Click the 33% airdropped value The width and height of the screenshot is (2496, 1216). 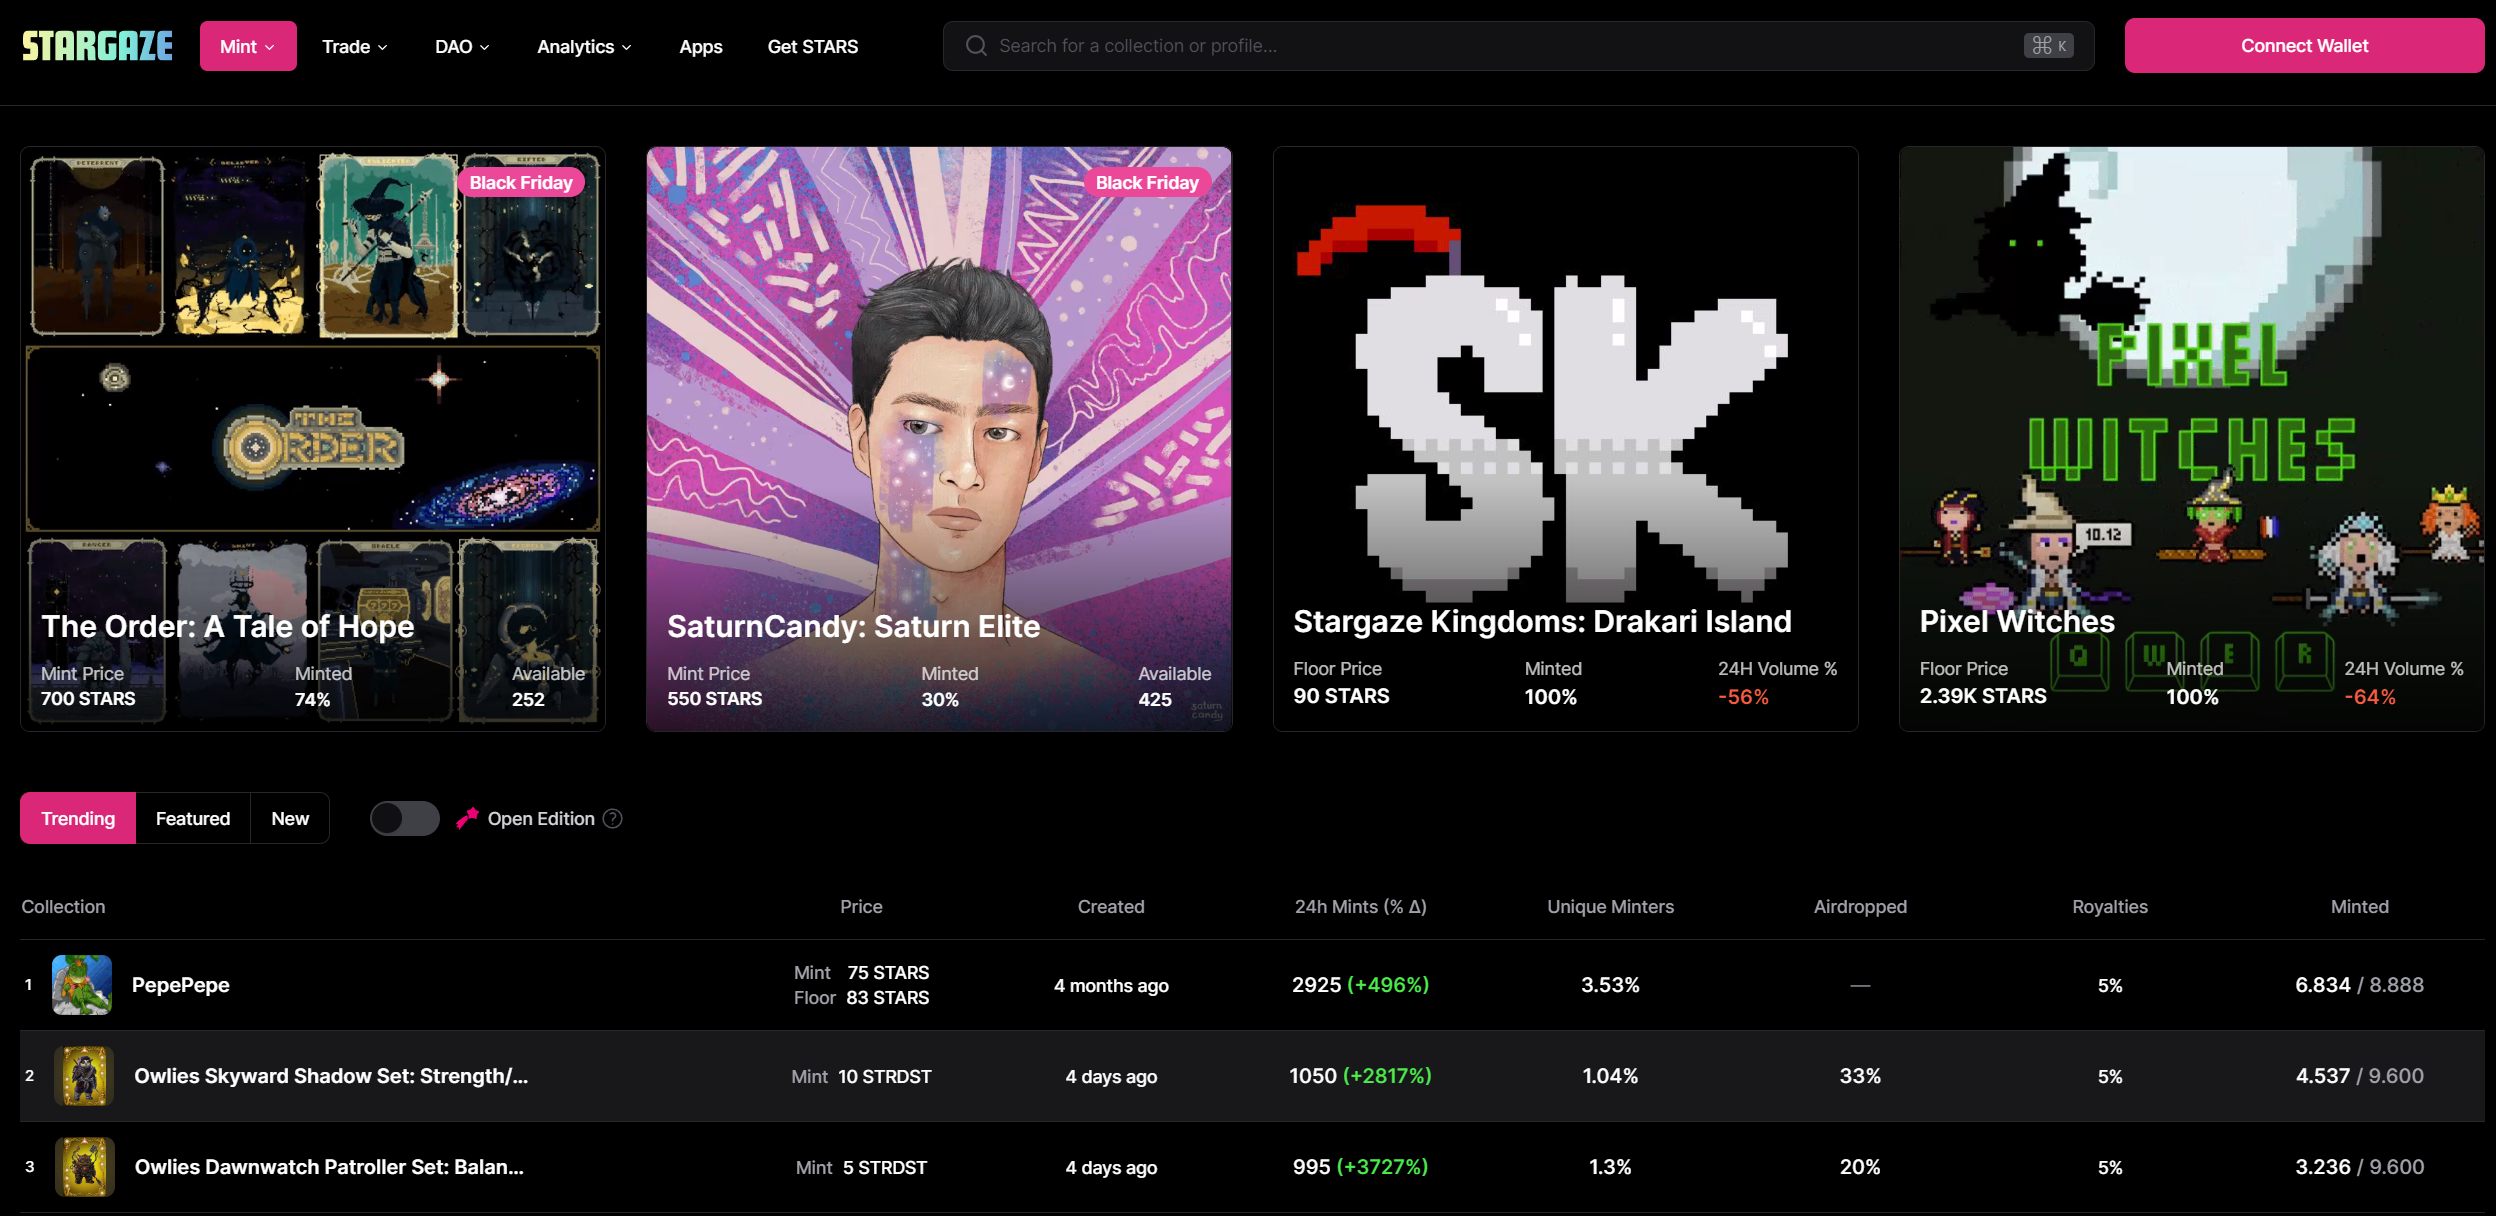click(1860, 1076)
